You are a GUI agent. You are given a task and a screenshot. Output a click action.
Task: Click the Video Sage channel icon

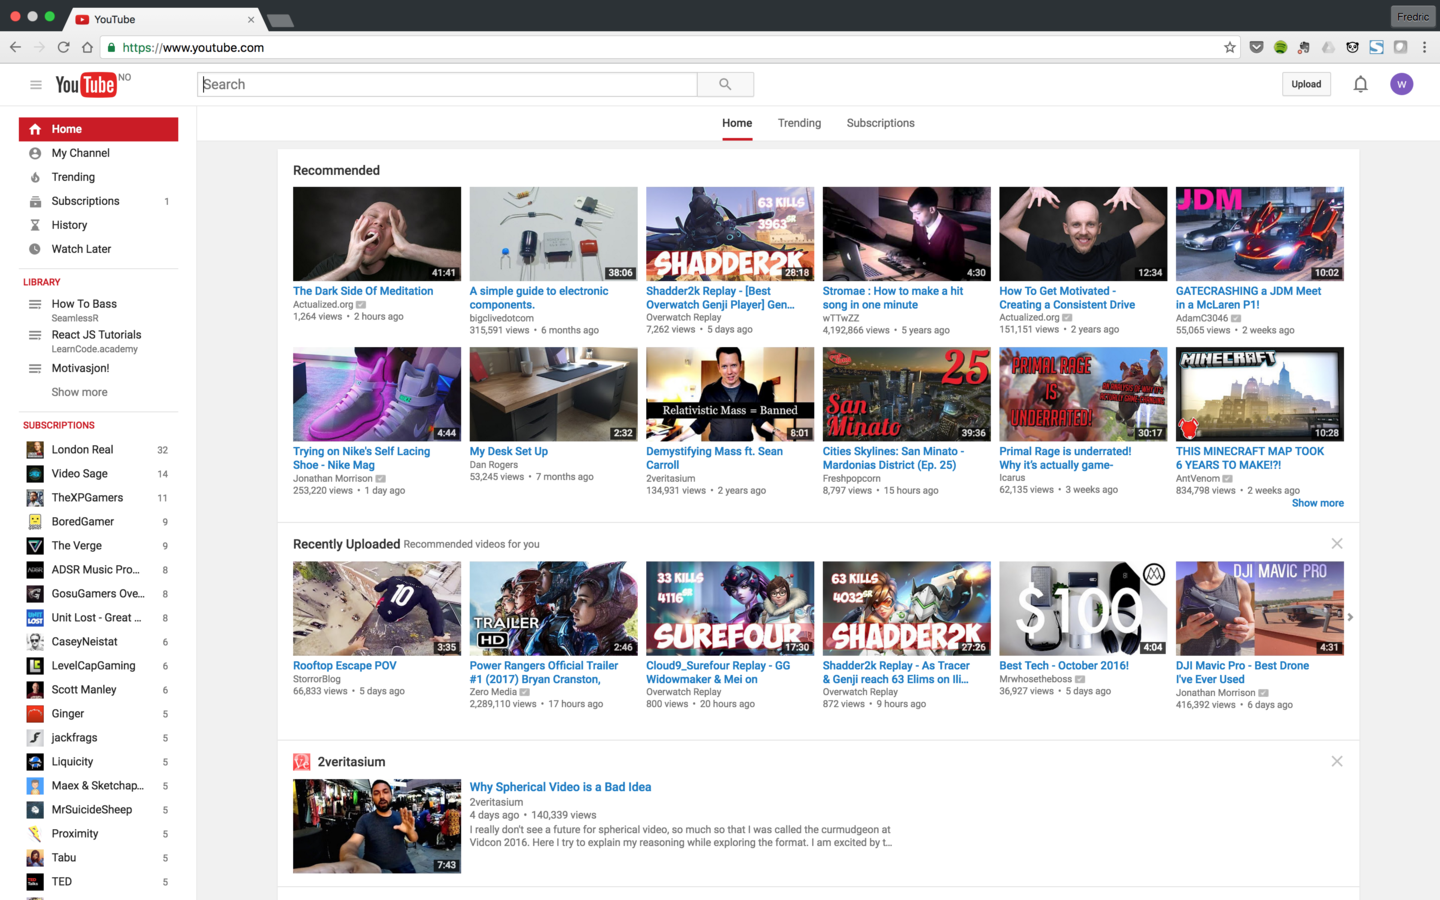[x=35, y=474]
